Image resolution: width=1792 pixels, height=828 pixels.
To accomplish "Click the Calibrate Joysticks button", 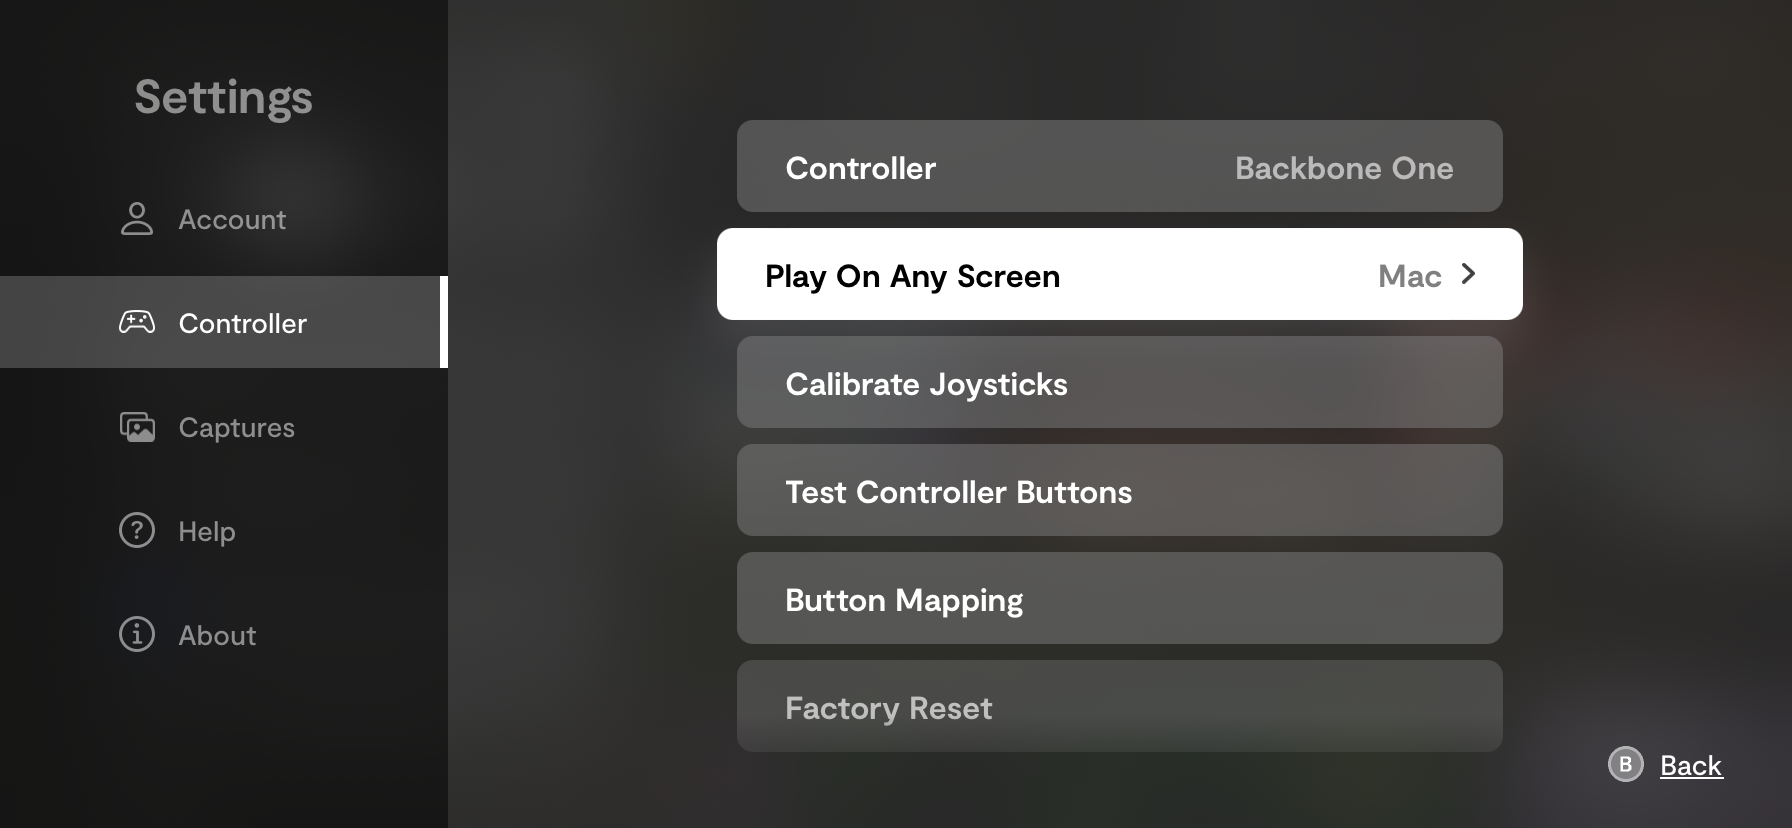I will 1119,382.
